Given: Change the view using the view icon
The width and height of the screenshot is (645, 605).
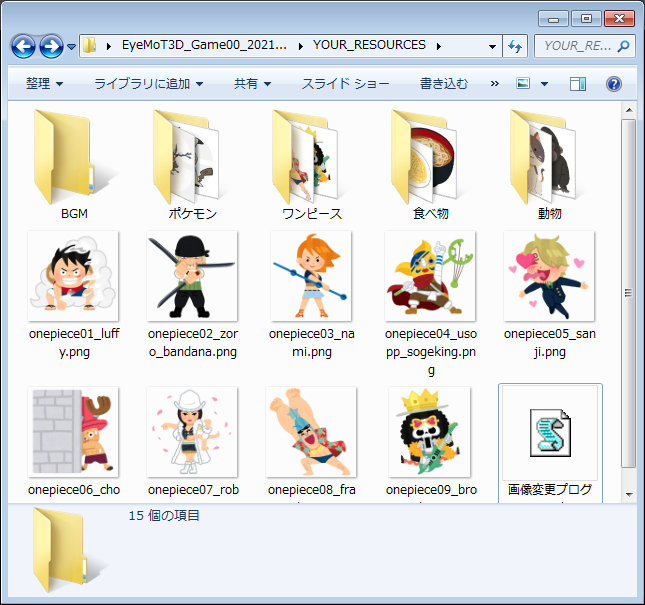Looking at the screenshot, I should point(523,83).
